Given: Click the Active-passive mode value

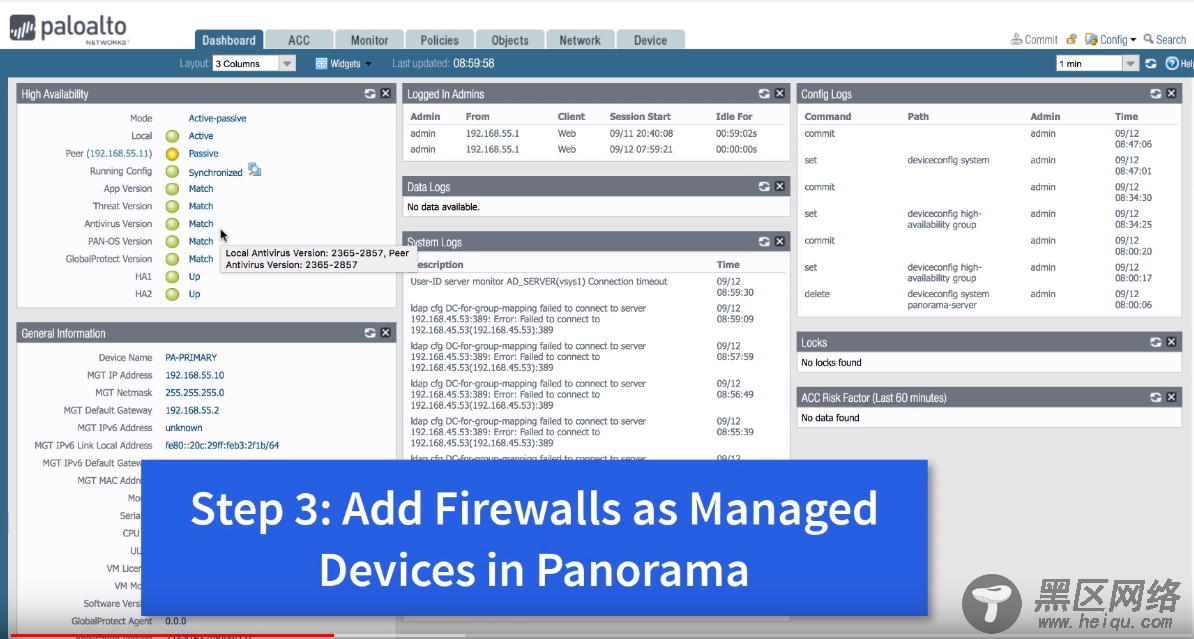Looking at the screenshot, I should [x=217, y=118].
